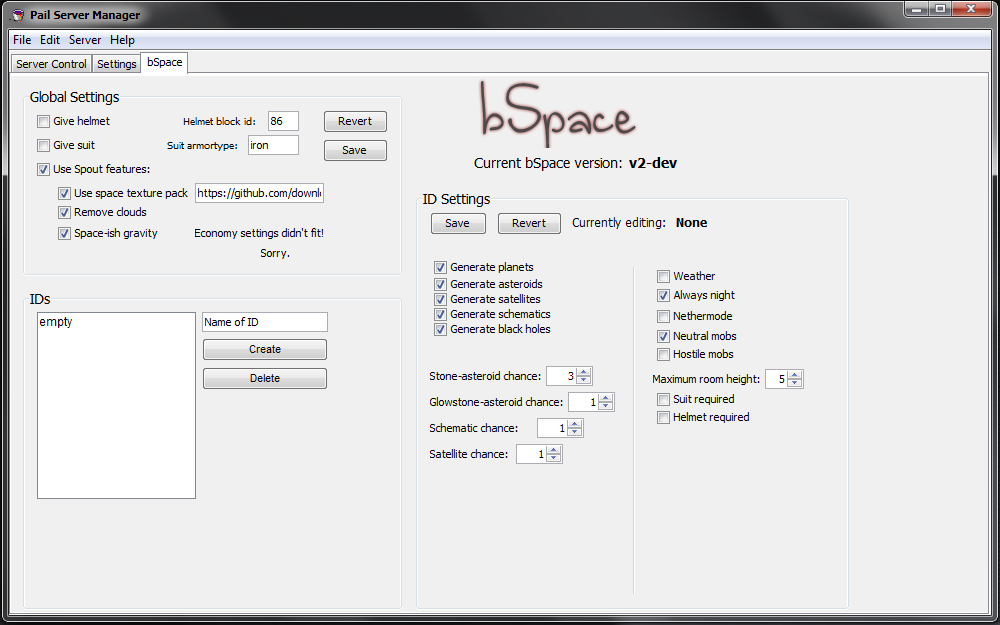Click the 'v2-dev' version text
Screen dimensions: 1000x625
pyautogui.click(x=653, y=163)
